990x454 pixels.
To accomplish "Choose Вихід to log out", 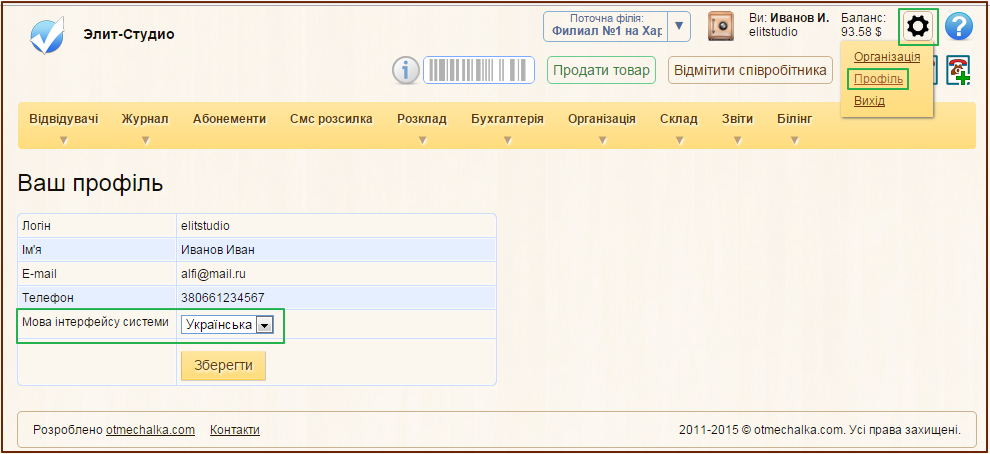I will click(869, 101).
